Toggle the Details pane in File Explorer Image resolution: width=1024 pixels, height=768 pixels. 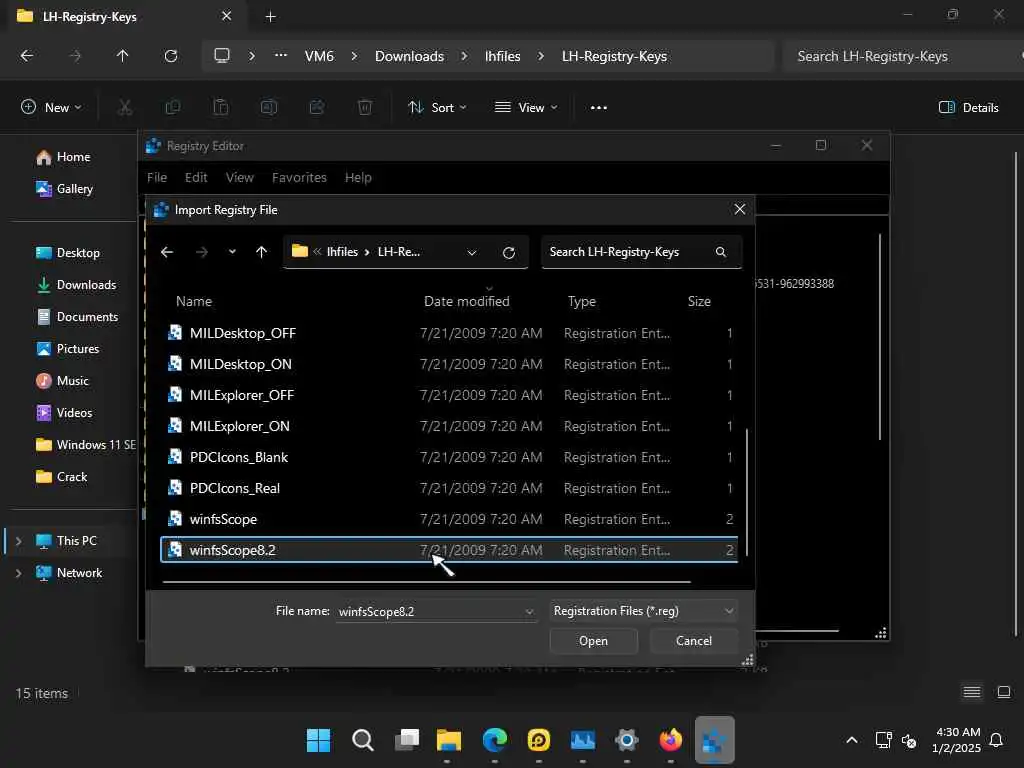point(968,108)
